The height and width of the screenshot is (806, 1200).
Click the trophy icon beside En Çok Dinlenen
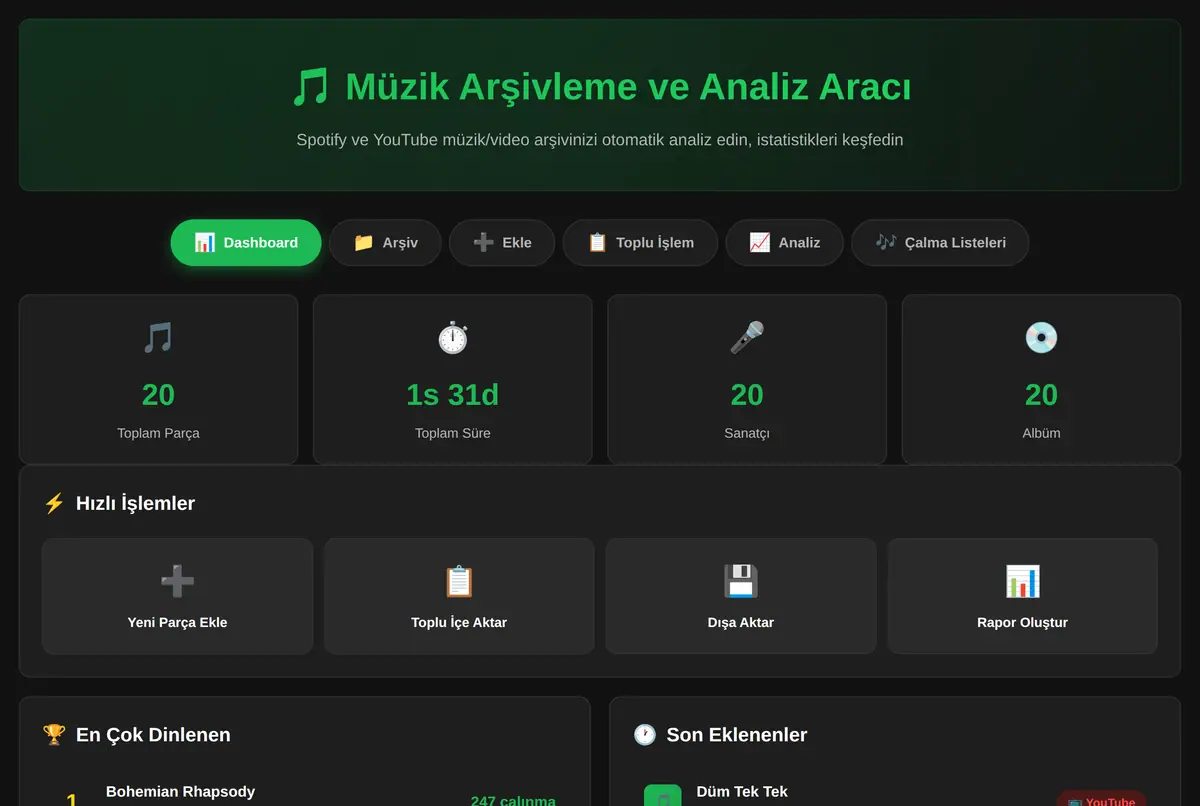pos(54,735)
